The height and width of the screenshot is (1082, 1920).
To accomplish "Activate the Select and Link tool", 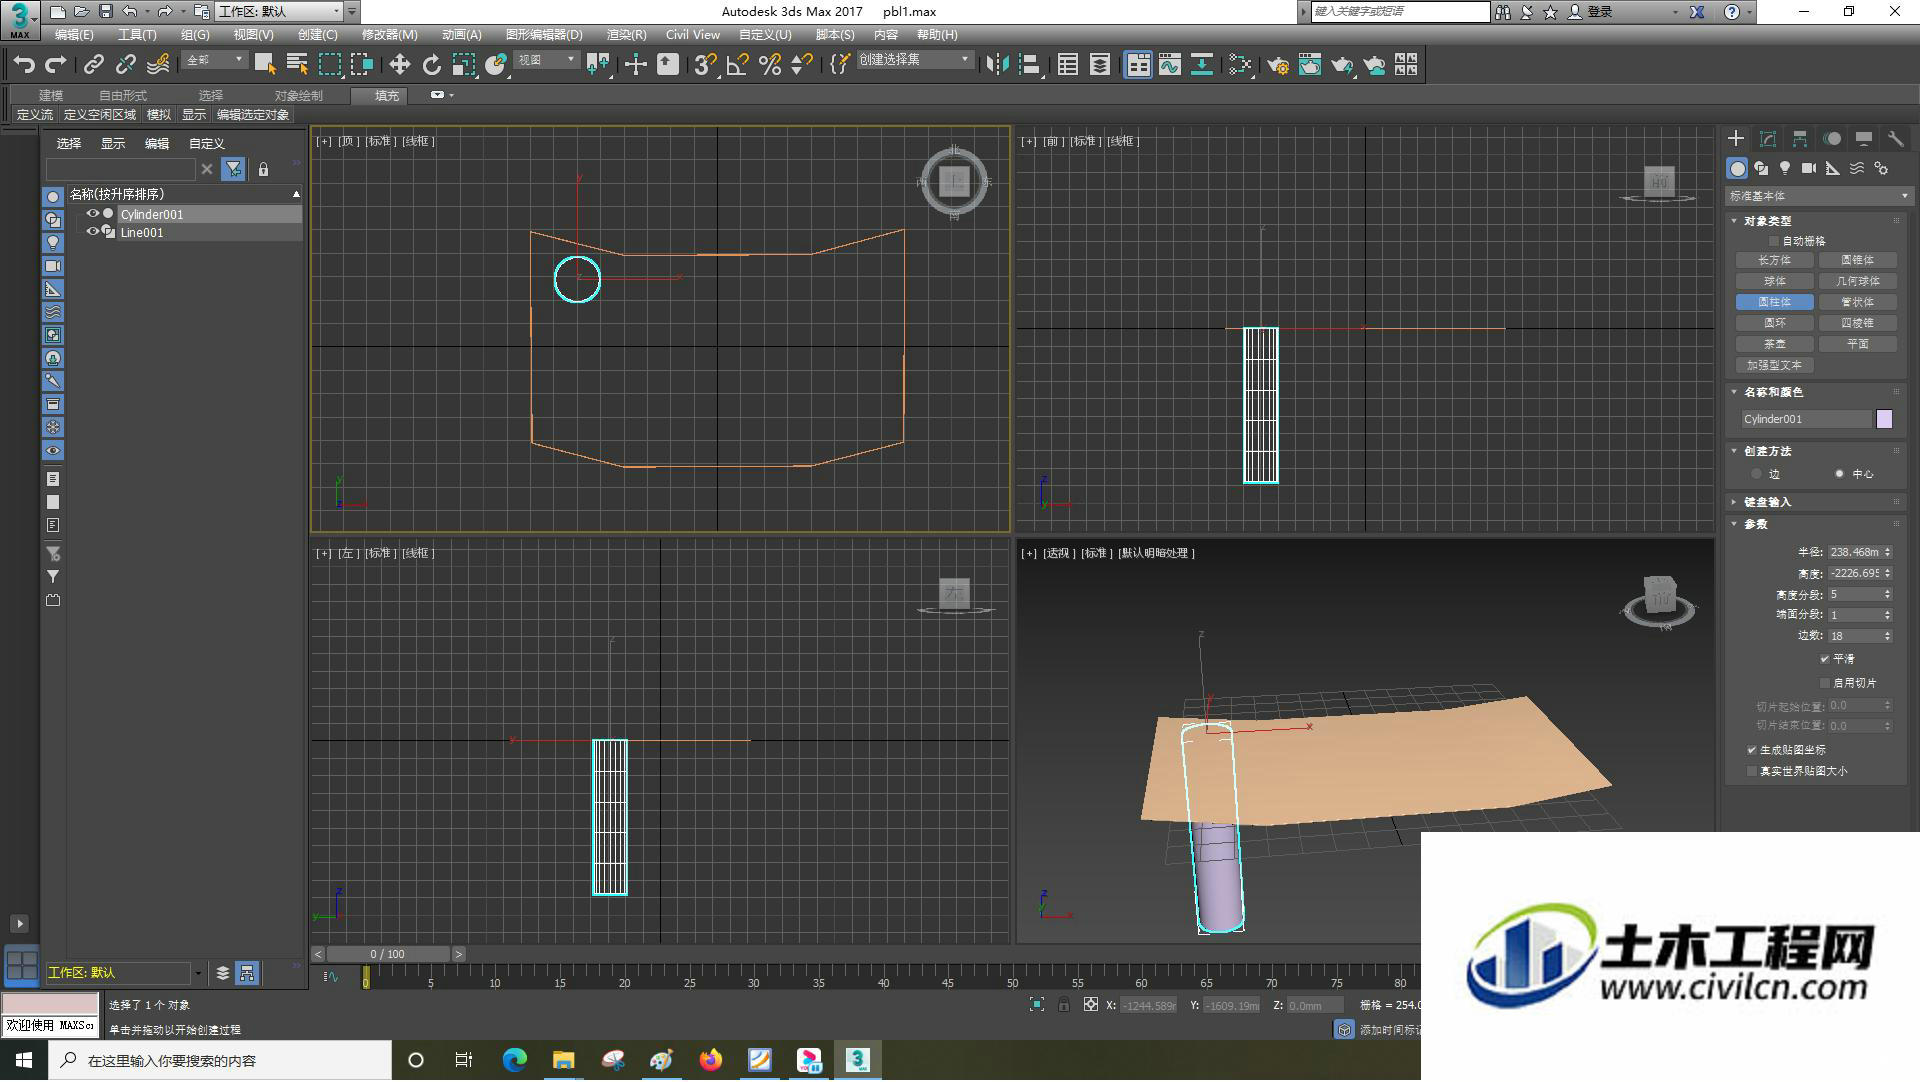I will 93,65.
